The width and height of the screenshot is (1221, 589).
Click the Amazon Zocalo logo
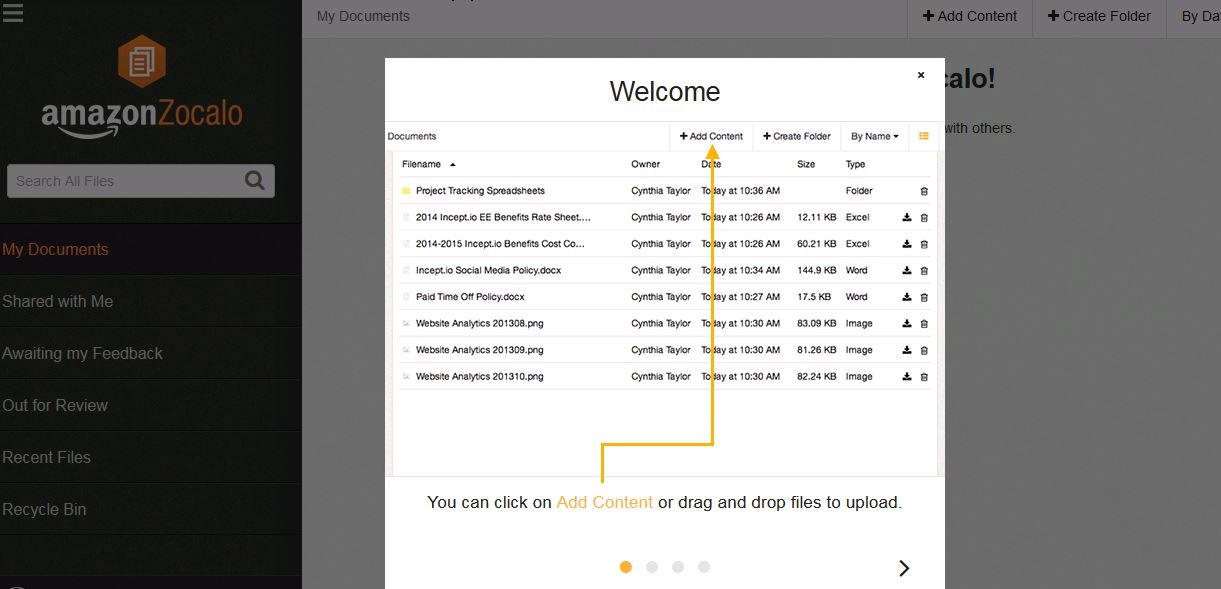pyautogui.click(x=141, y=88)
